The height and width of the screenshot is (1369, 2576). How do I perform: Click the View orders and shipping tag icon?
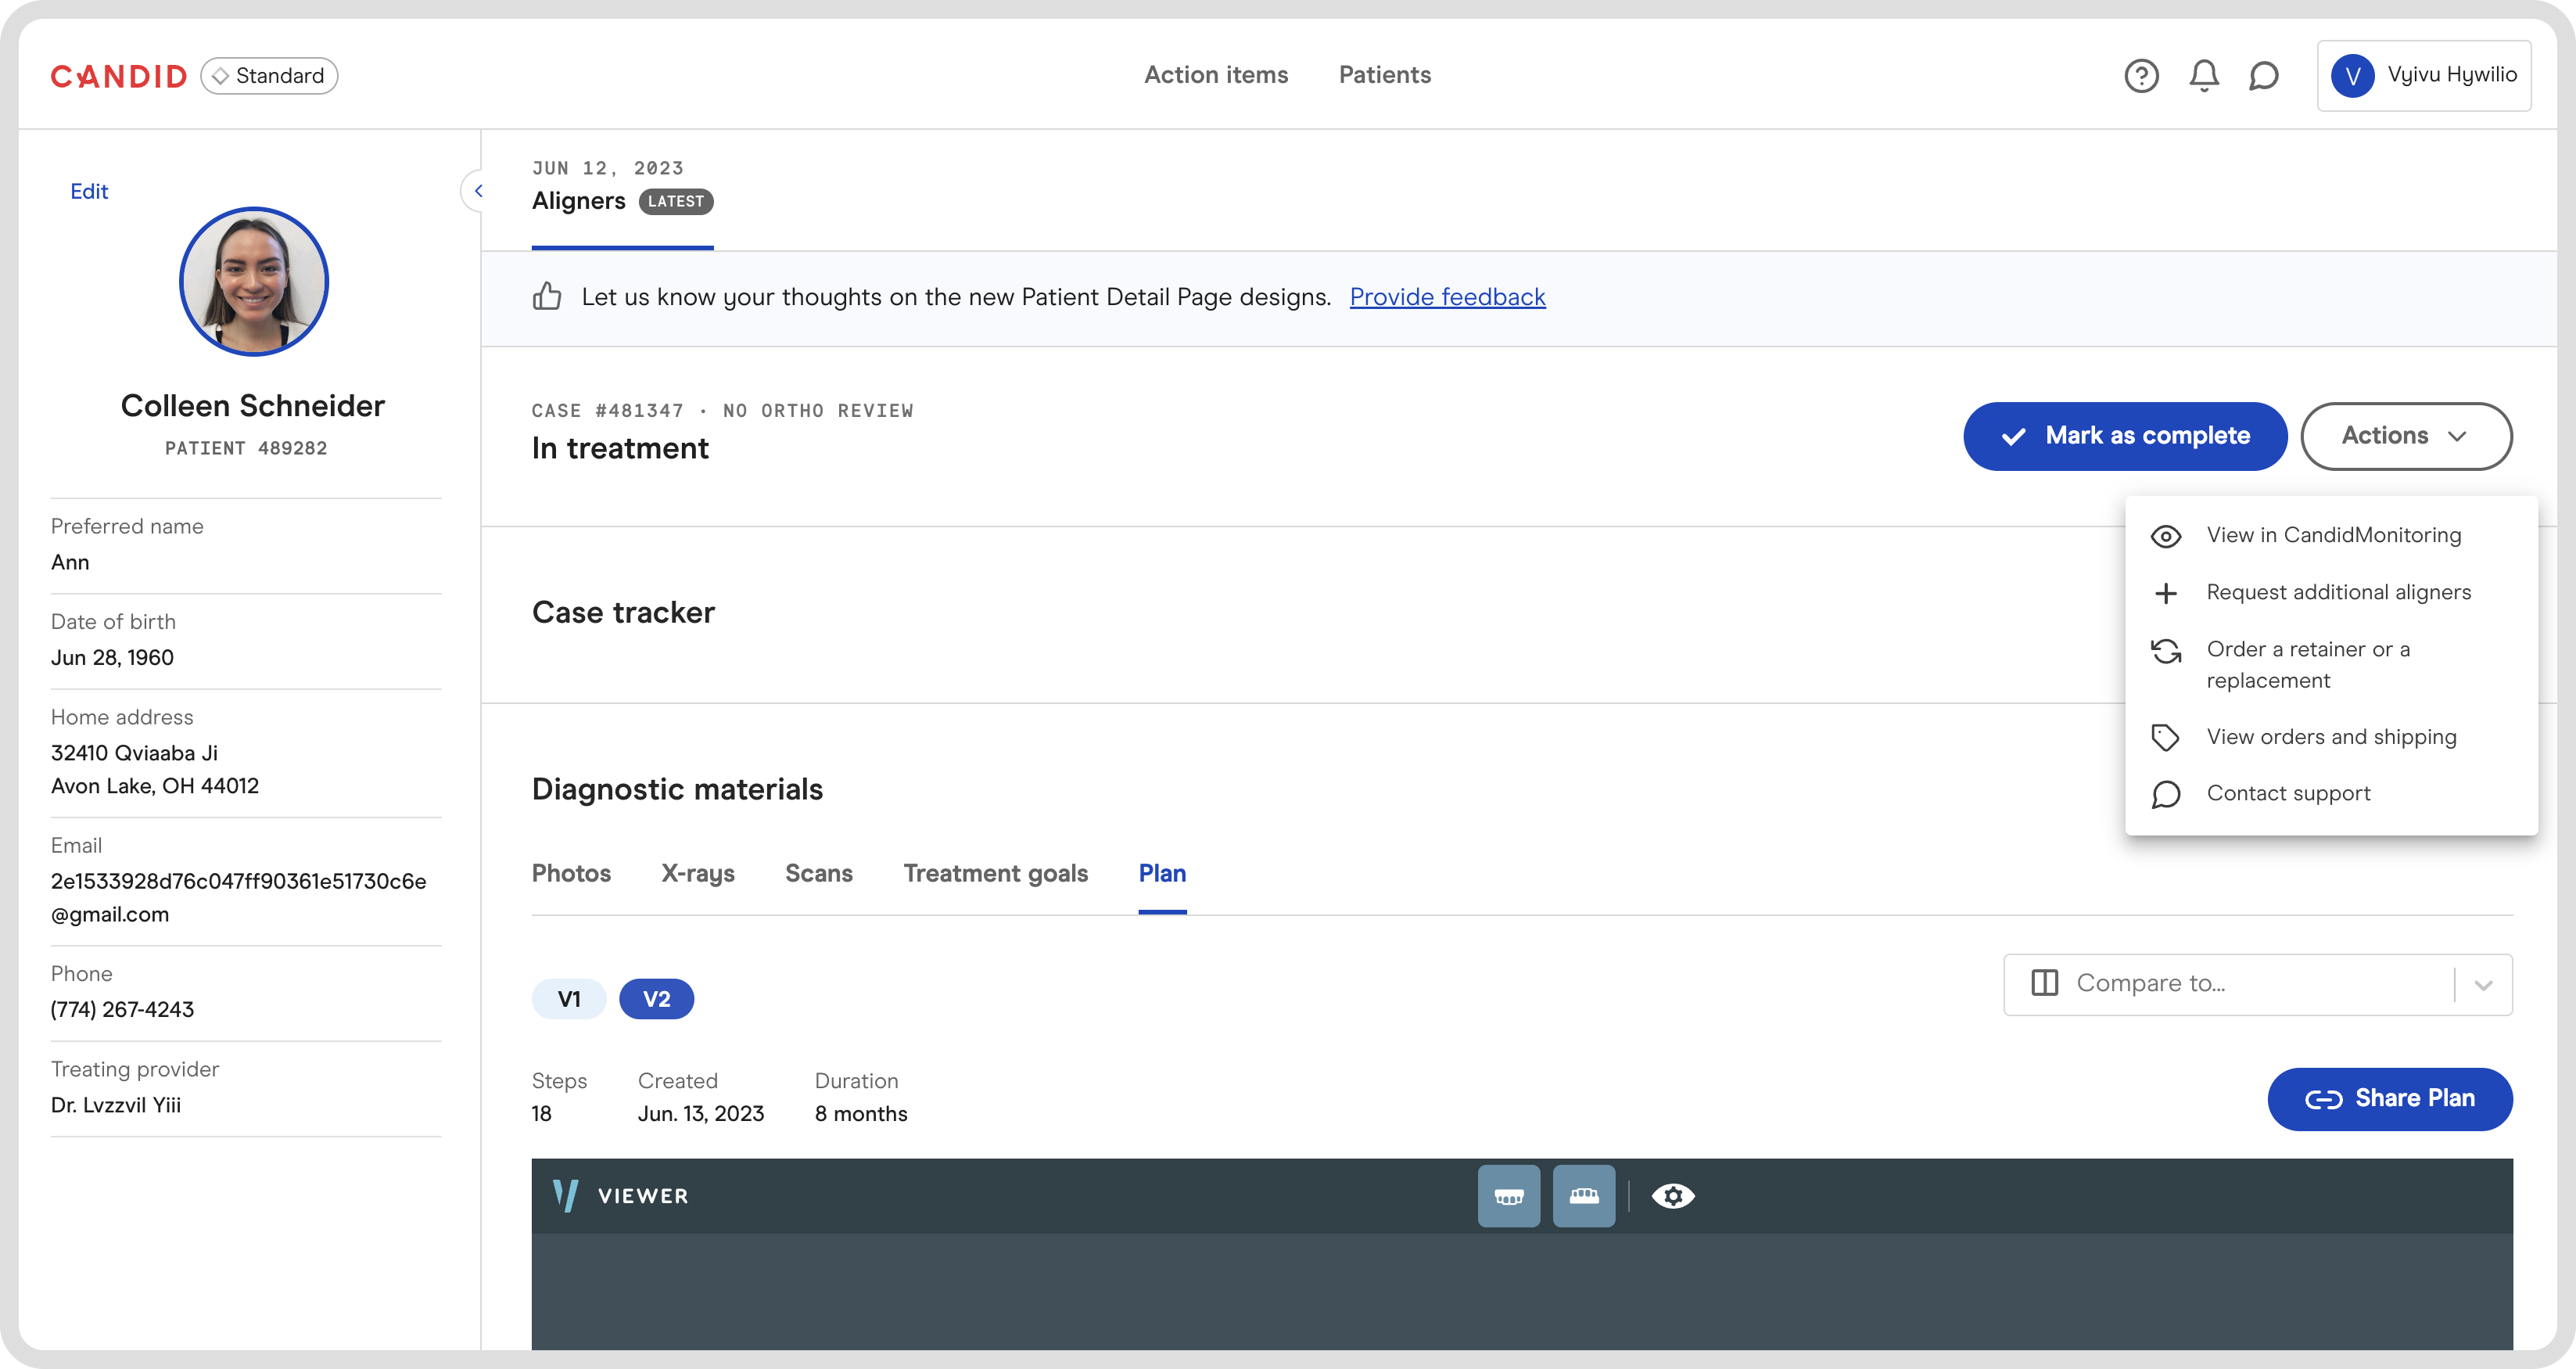click(x=2165, y=737)
